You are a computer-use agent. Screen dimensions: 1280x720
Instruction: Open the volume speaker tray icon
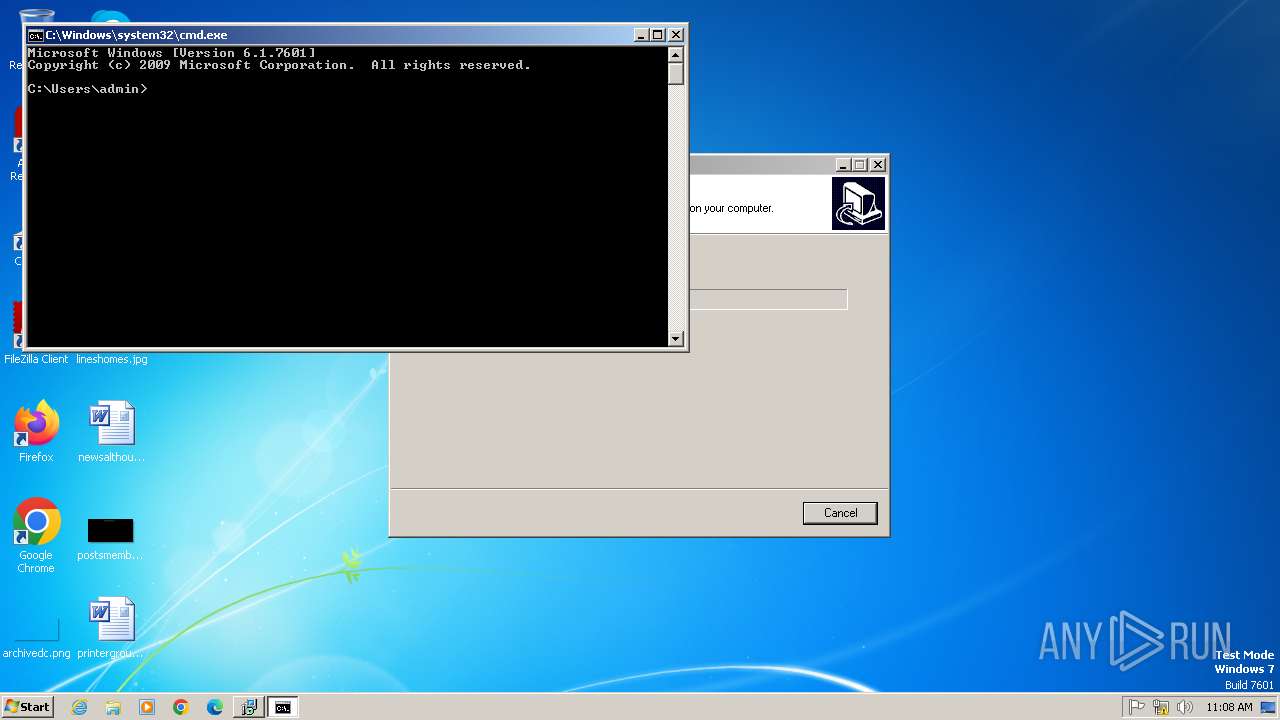point(1185,707)
